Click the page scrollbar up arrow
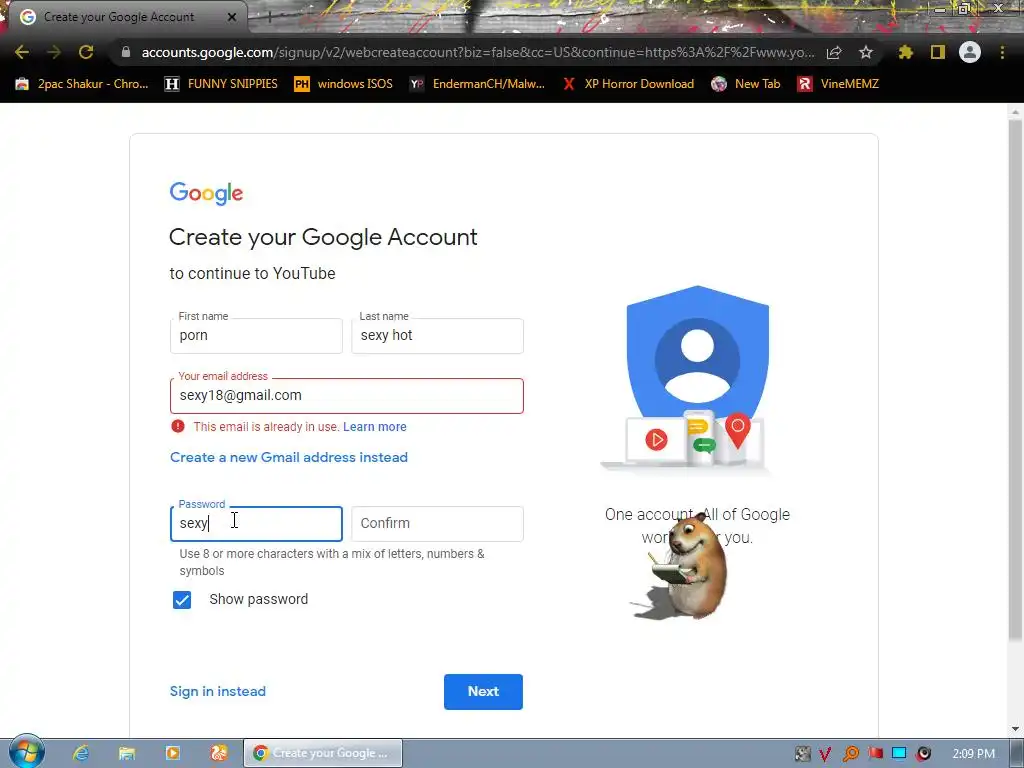This screenshot has height=768, width=1024. 1015,112
